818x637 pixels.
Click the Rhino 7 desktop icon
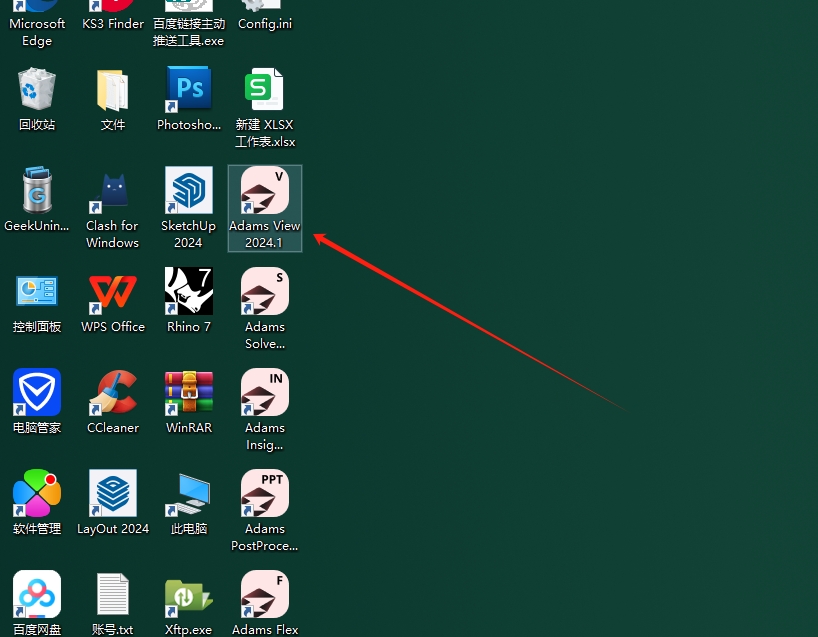pyautogui.click(x=188, y=293)
